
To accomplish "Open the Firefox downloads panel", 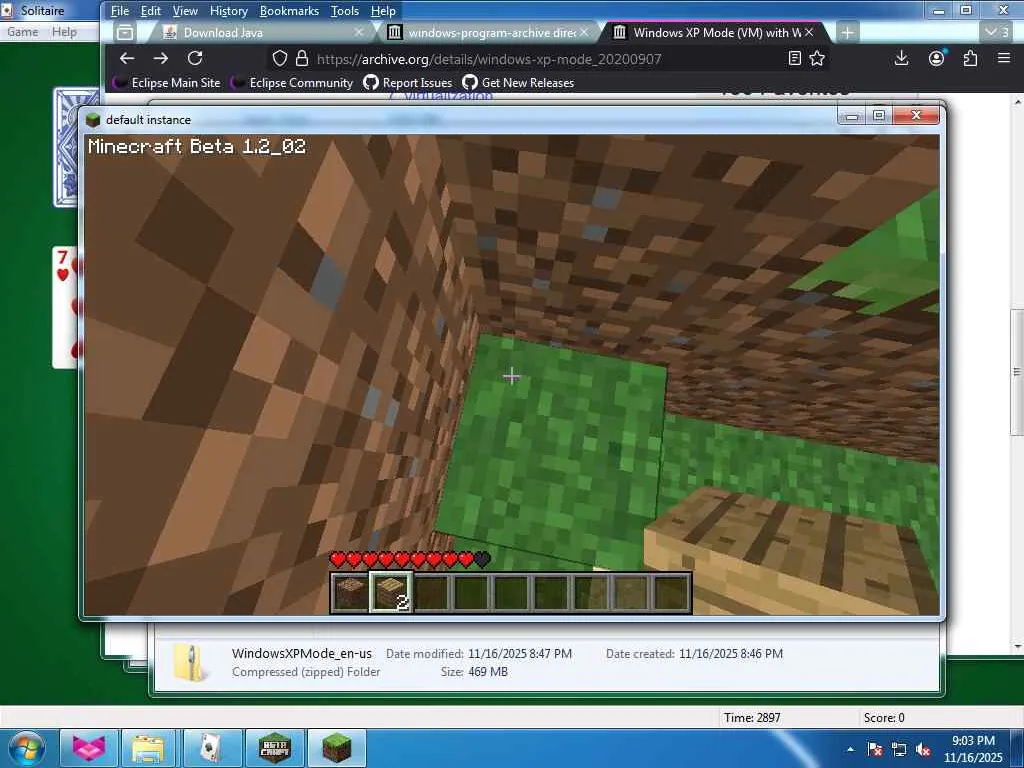I will click(x=901, y=59).
